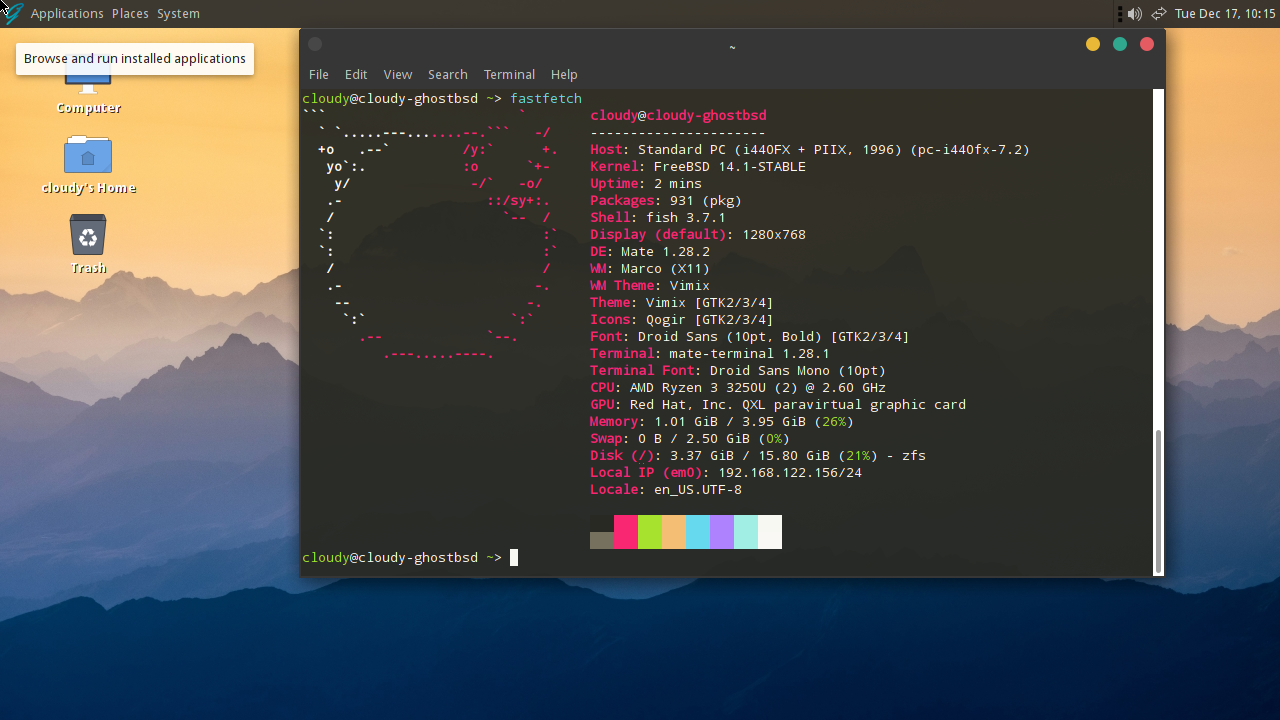The image size is (1280, 720).
Task: Click 'Kernel: FreeBSD 14.1-STABLE' text
Action: 698,166
